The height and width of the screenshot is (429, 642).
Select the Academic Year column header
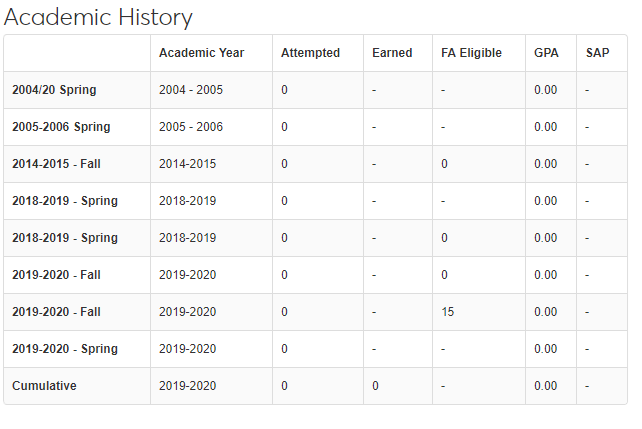coord(201,53)
